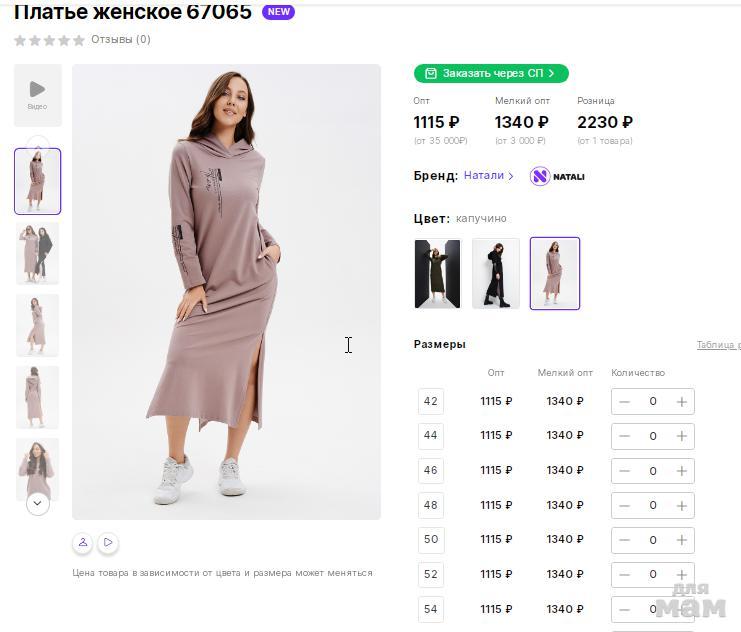The height and width of the screenshot is (632, 741).
Task: Decrease quantity for size 44
Action: point(624,436)
